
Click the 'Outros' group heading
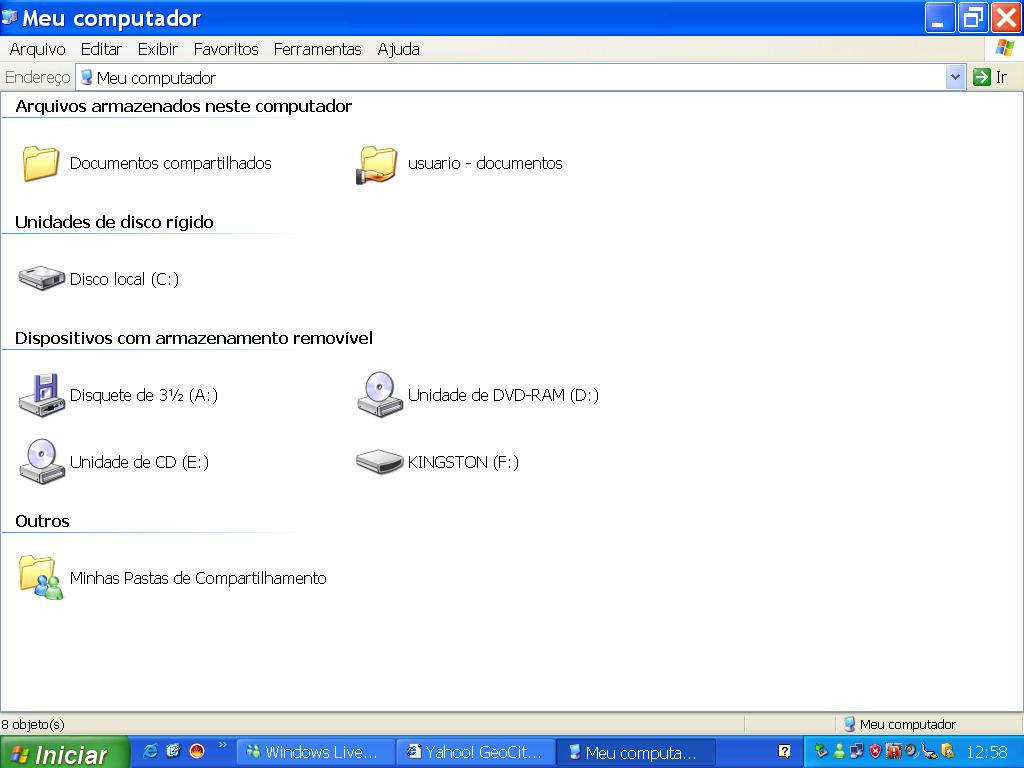(42, 521)
